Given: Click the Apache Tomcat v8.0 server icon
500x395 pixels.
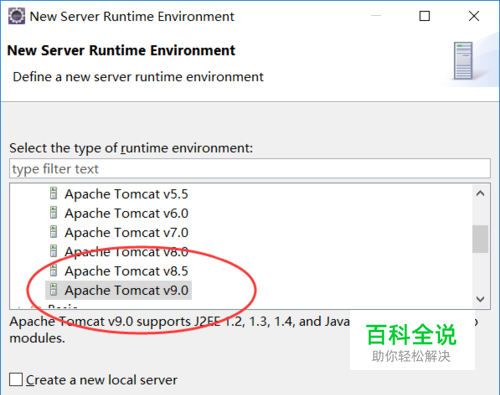Looking at the screenshot, I should pyautogui.click(x=53, y=251).
